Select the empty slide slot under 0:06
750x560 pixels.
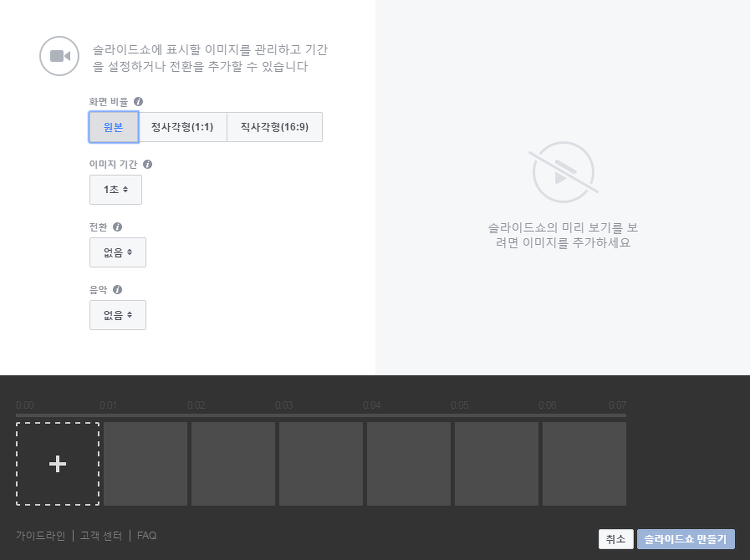click(x=585, y=463)
